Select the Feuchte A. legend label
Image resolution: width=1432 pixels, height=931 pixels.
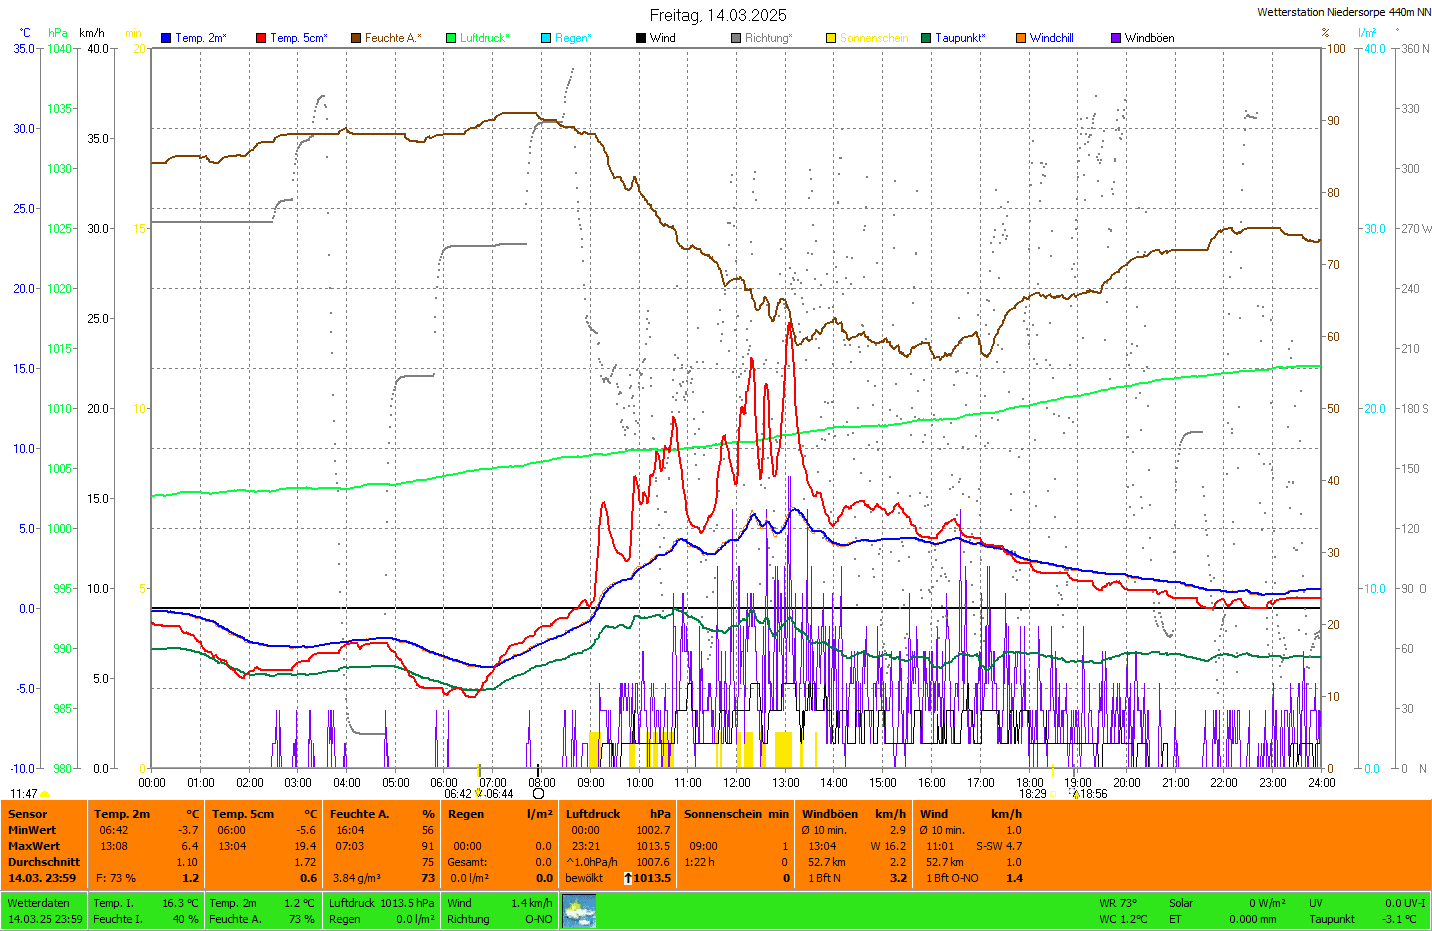(392, 38)
